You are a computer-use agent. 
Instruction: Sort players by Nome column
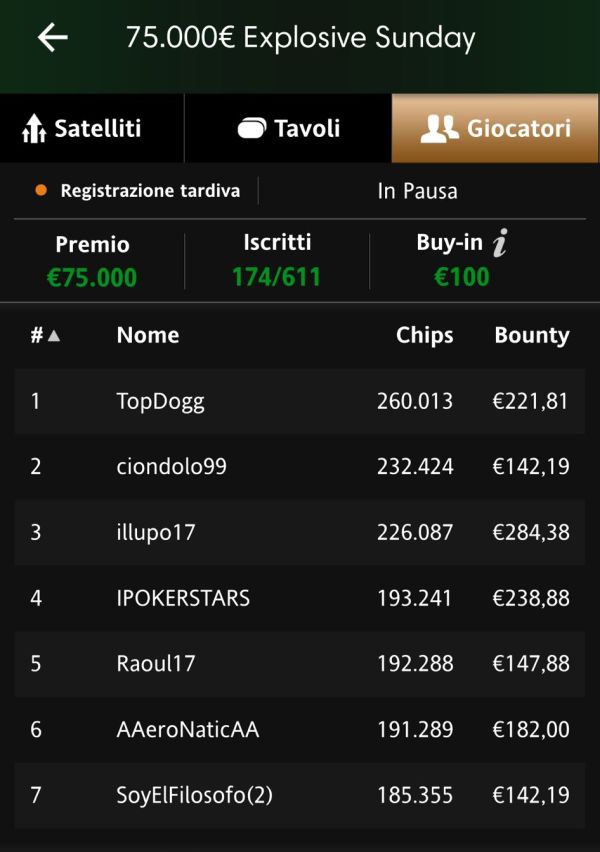click(x=148, y=335)
